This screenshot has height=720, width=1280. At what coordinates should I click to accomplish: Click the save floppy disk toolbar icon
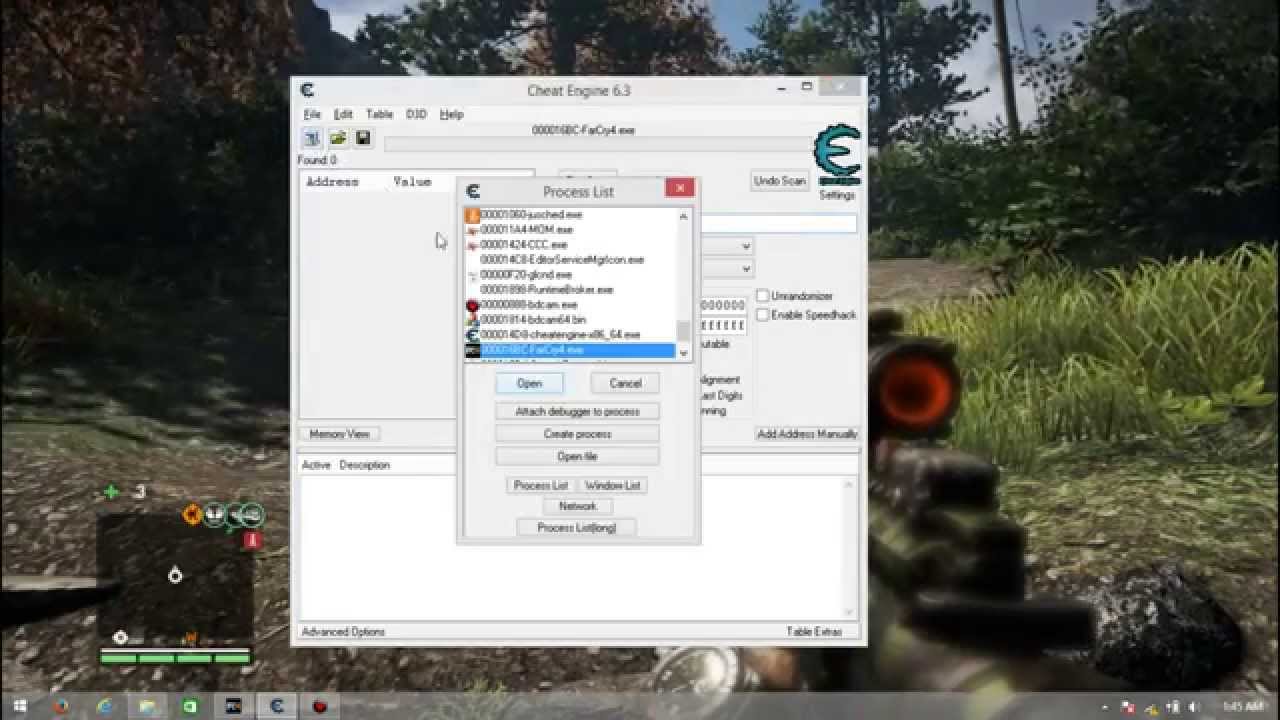[362, 138]
